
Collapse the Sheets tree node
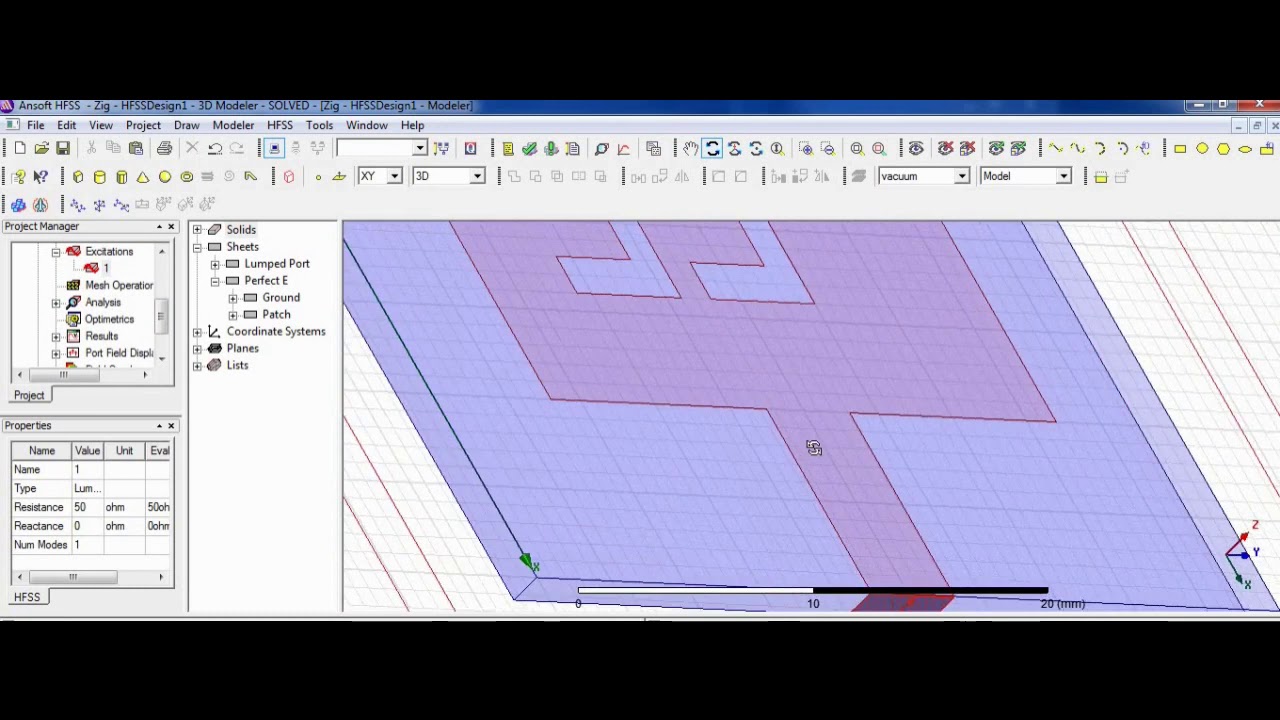pyautogui.click(x=197, y=247)
